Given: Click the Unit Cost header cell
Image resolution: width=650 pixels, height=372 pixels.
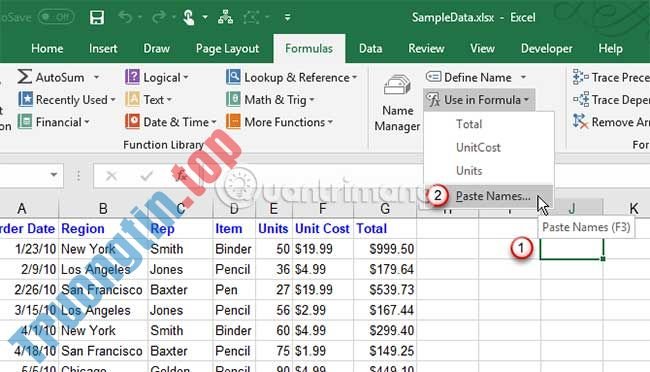Looking at the screenshot, I should pyautogui.click(x=323, y=229).
